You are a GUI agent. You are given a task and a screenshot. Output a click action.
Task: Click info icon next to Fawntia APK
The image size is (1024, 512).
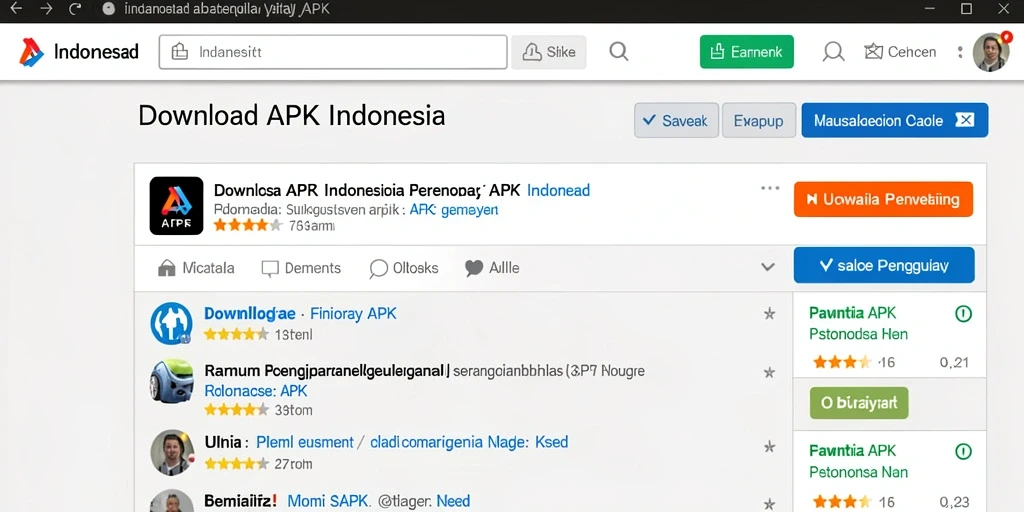pos(963,451)
